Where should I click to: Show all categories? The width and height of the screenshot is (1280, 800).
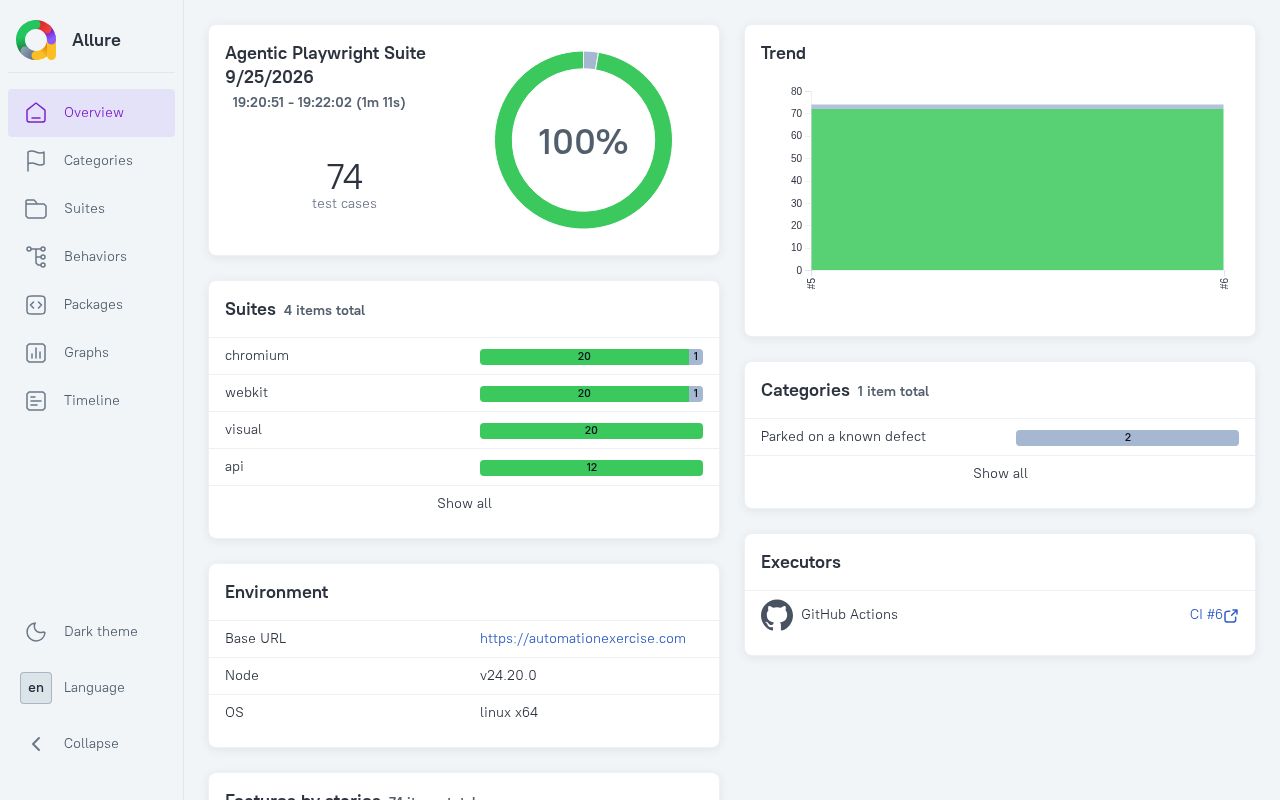(x=1000, y=473)
